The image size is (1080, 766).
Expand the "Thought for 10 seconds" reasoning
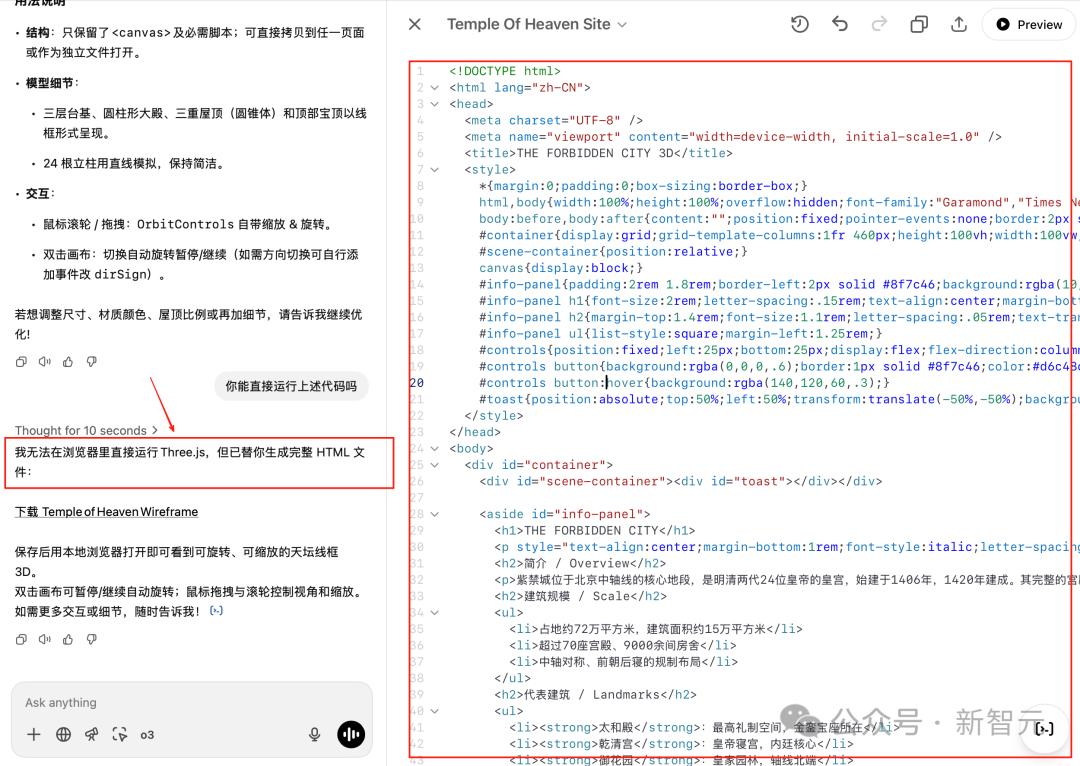coord(86,430)
